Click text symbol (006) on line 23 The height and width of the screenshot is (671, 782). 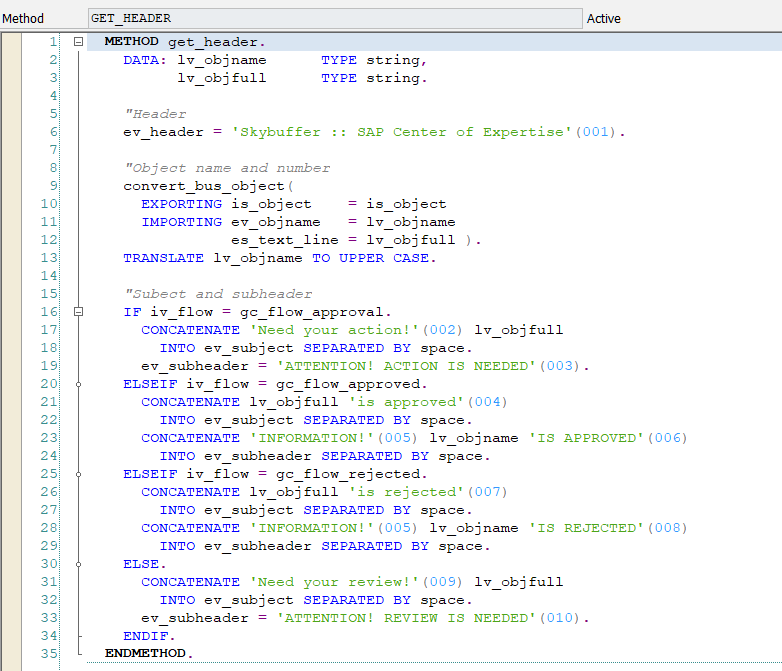(668, 438)
